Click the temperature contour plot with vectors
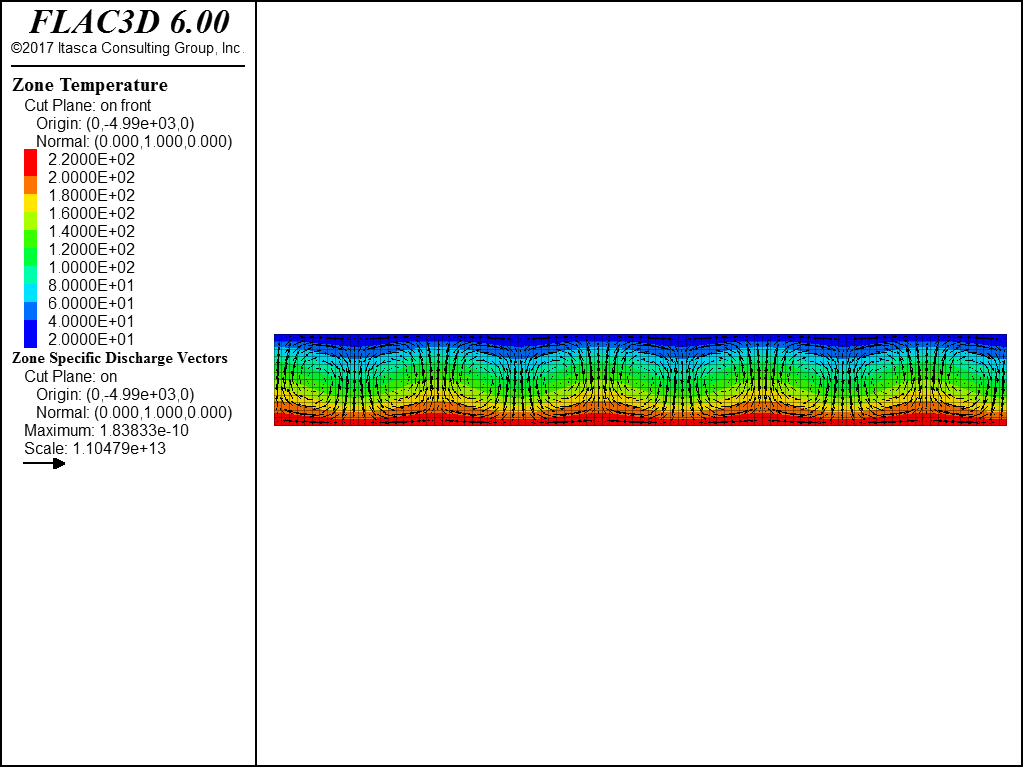The image size is (1024, 768). coord(640,380)
